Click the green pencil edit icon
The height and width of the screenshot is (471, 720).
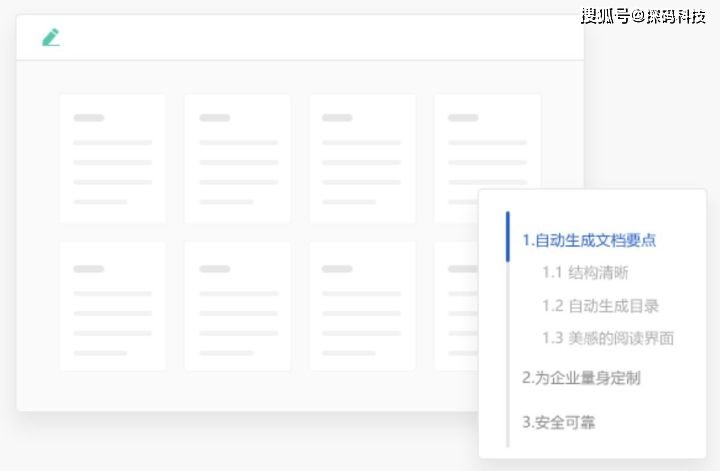(51, 38)
